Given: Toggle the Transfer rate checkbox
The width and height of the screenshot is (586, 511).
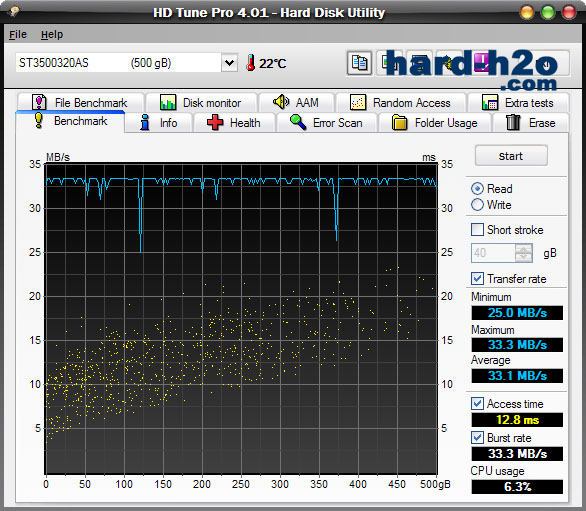Looking at the screenshot, I should pos(477,278).
